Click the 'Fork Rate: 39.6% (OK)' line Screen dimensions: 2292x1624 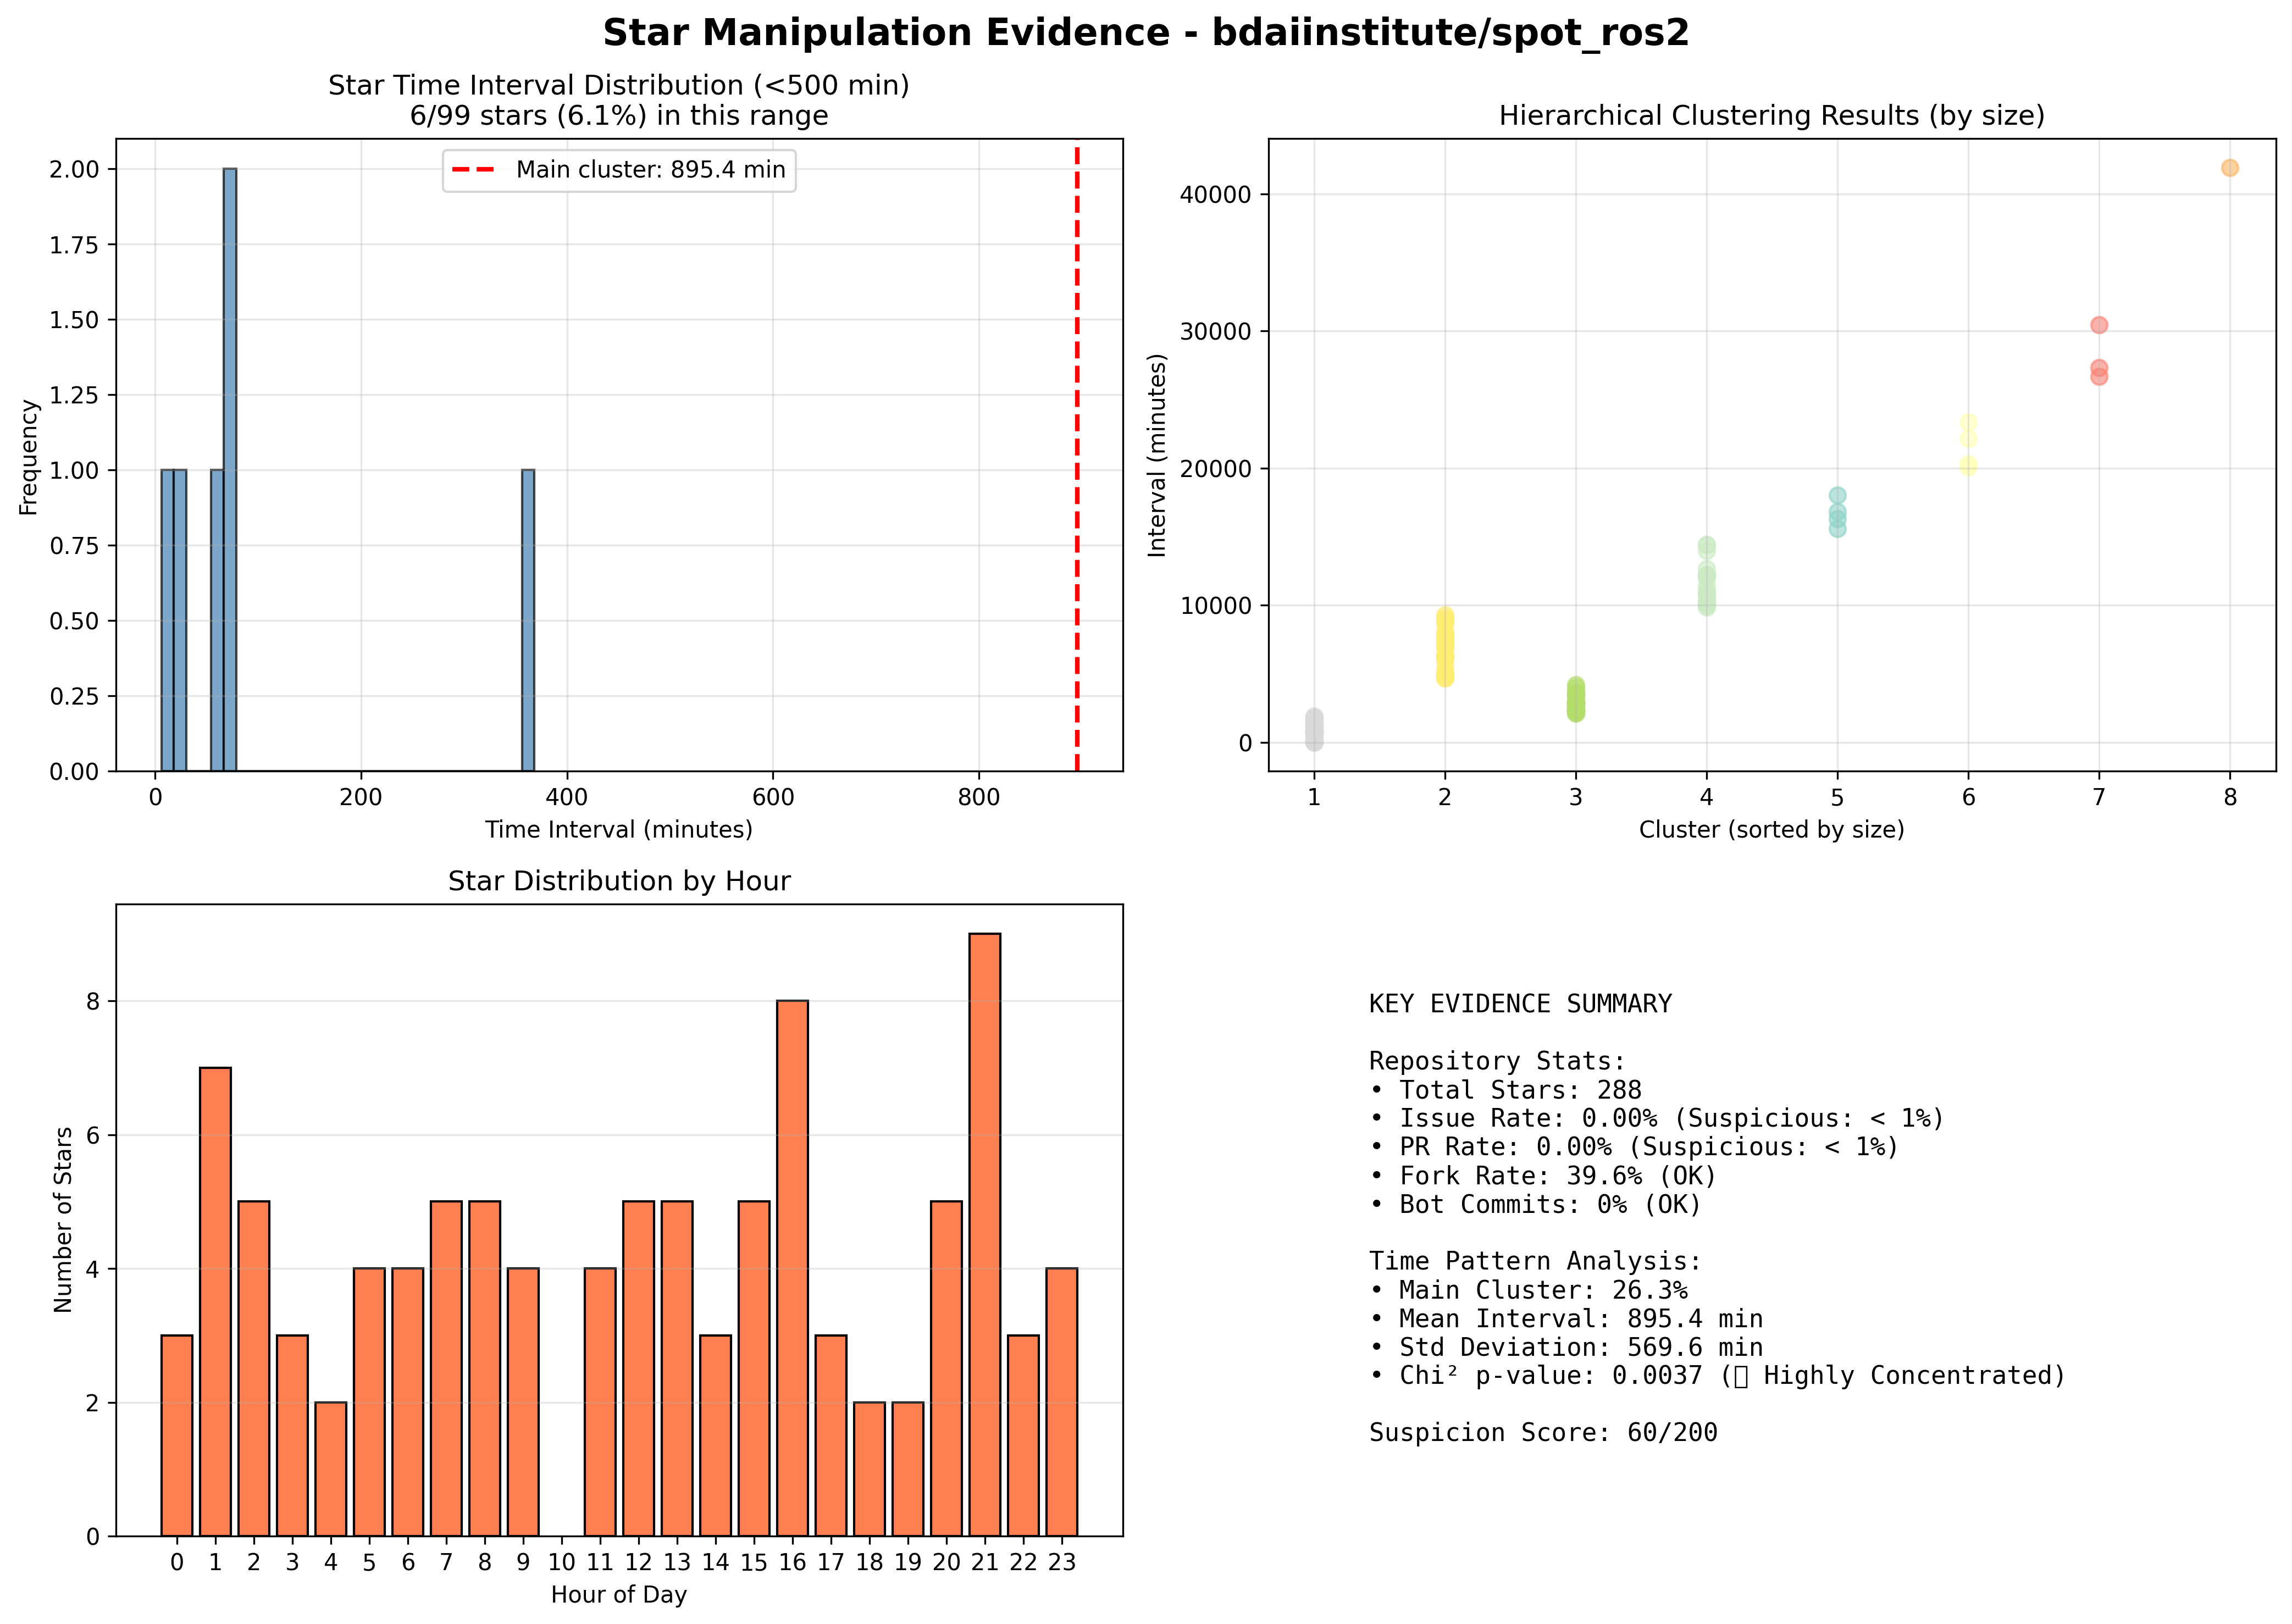coord(1543,1176)
